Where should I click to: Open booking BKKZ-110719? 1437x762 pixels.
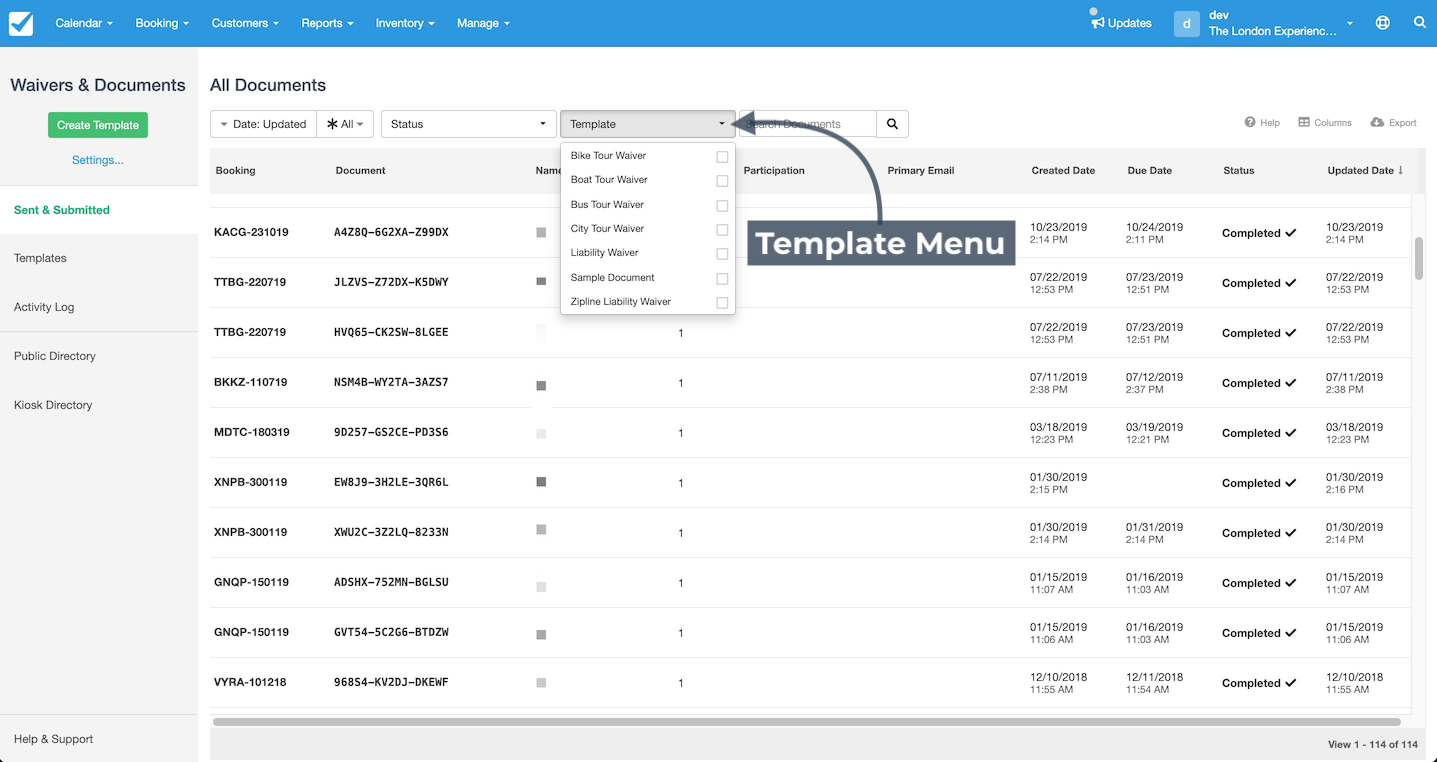(251, 382)
